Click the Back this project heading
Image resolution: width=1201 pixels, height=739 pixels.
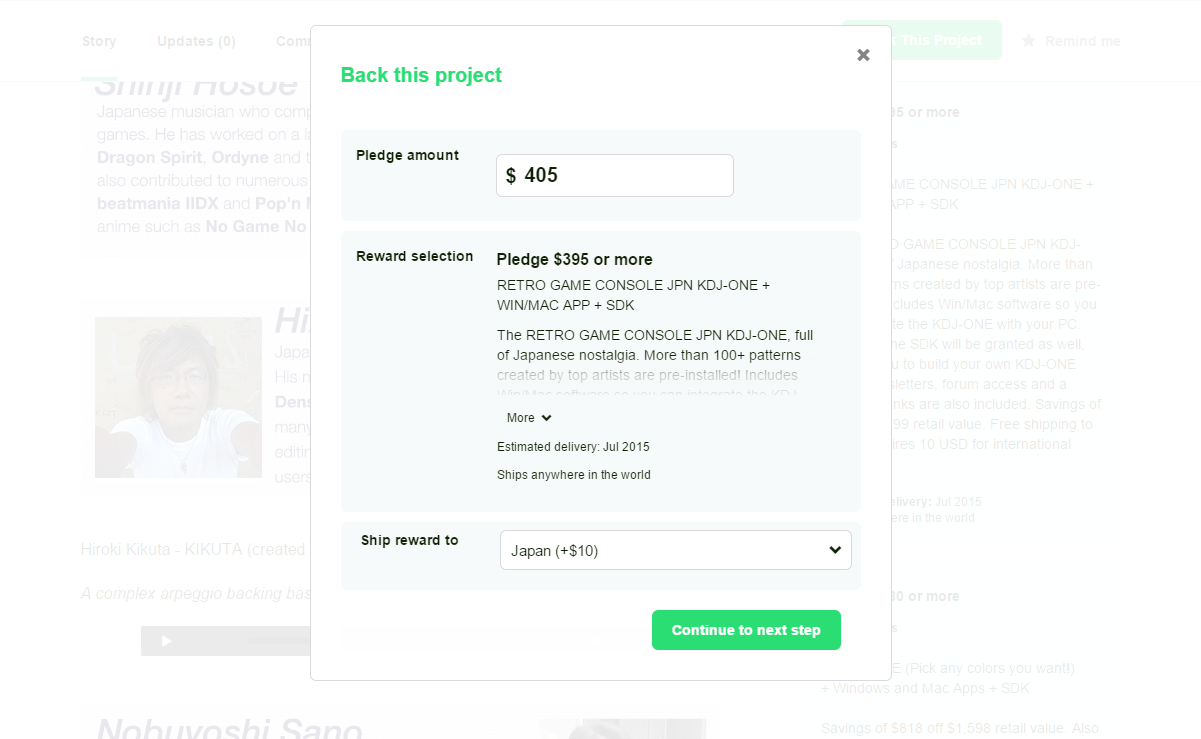[421, 75]
